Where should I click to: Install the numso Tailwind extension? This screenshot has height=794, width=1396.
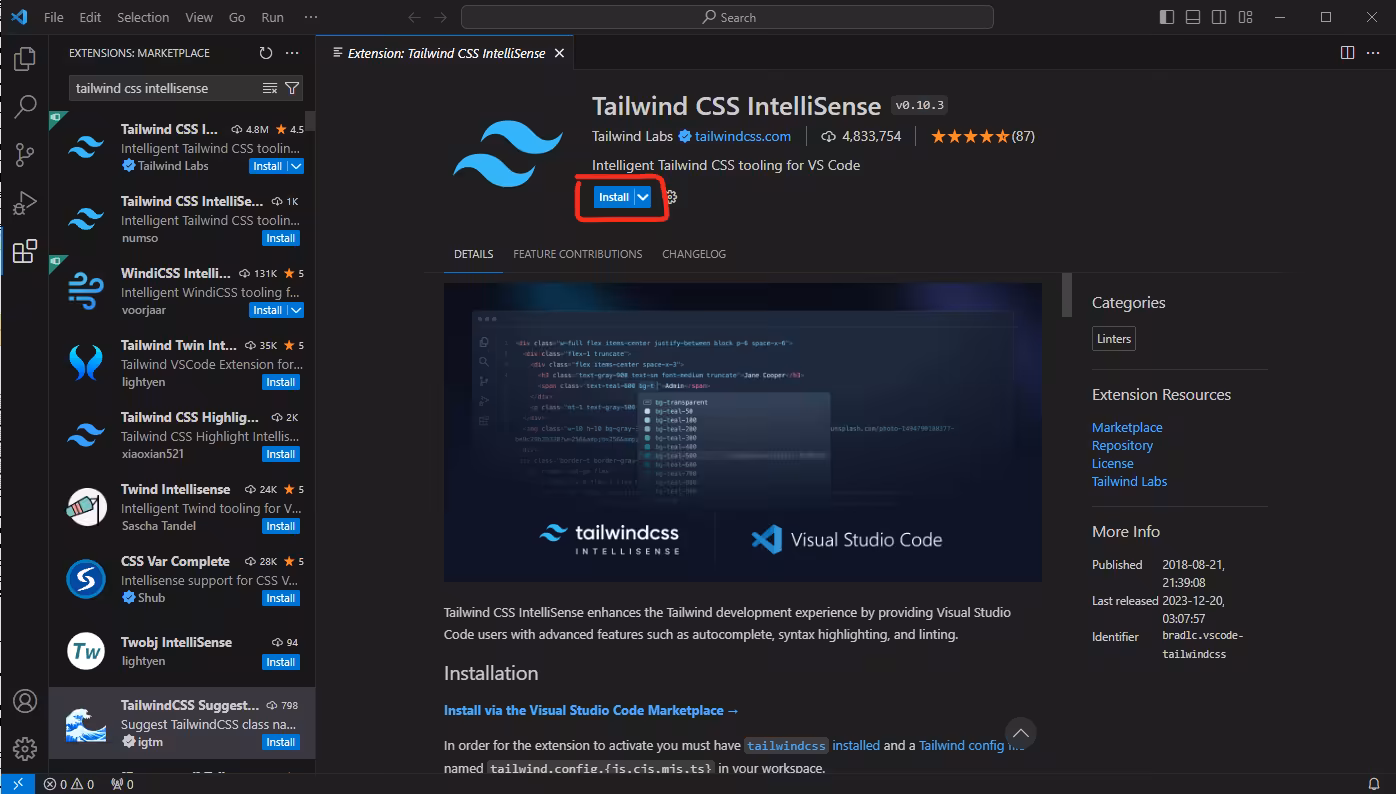point(281,238)
